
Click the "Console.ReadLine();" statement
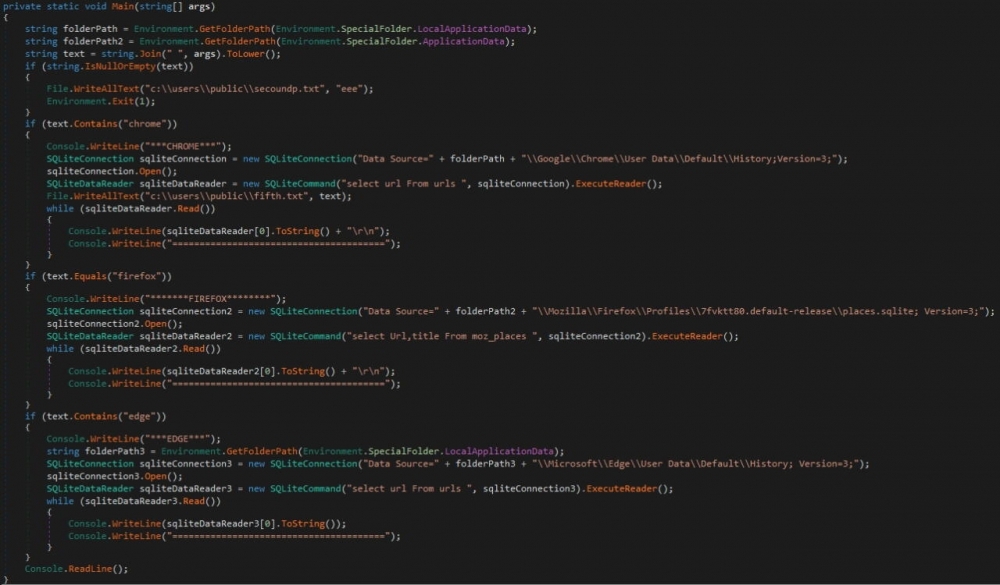coord(77,569)
